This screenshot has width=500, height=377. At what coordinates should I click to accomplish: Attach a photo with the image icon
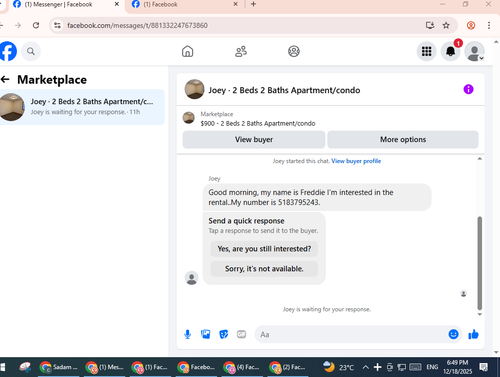point(206,334)
